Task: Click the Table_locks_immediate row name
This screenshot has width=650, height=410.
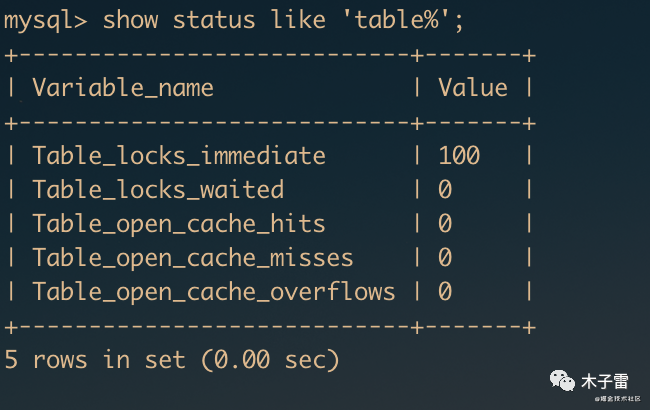Action: [179, 156]
